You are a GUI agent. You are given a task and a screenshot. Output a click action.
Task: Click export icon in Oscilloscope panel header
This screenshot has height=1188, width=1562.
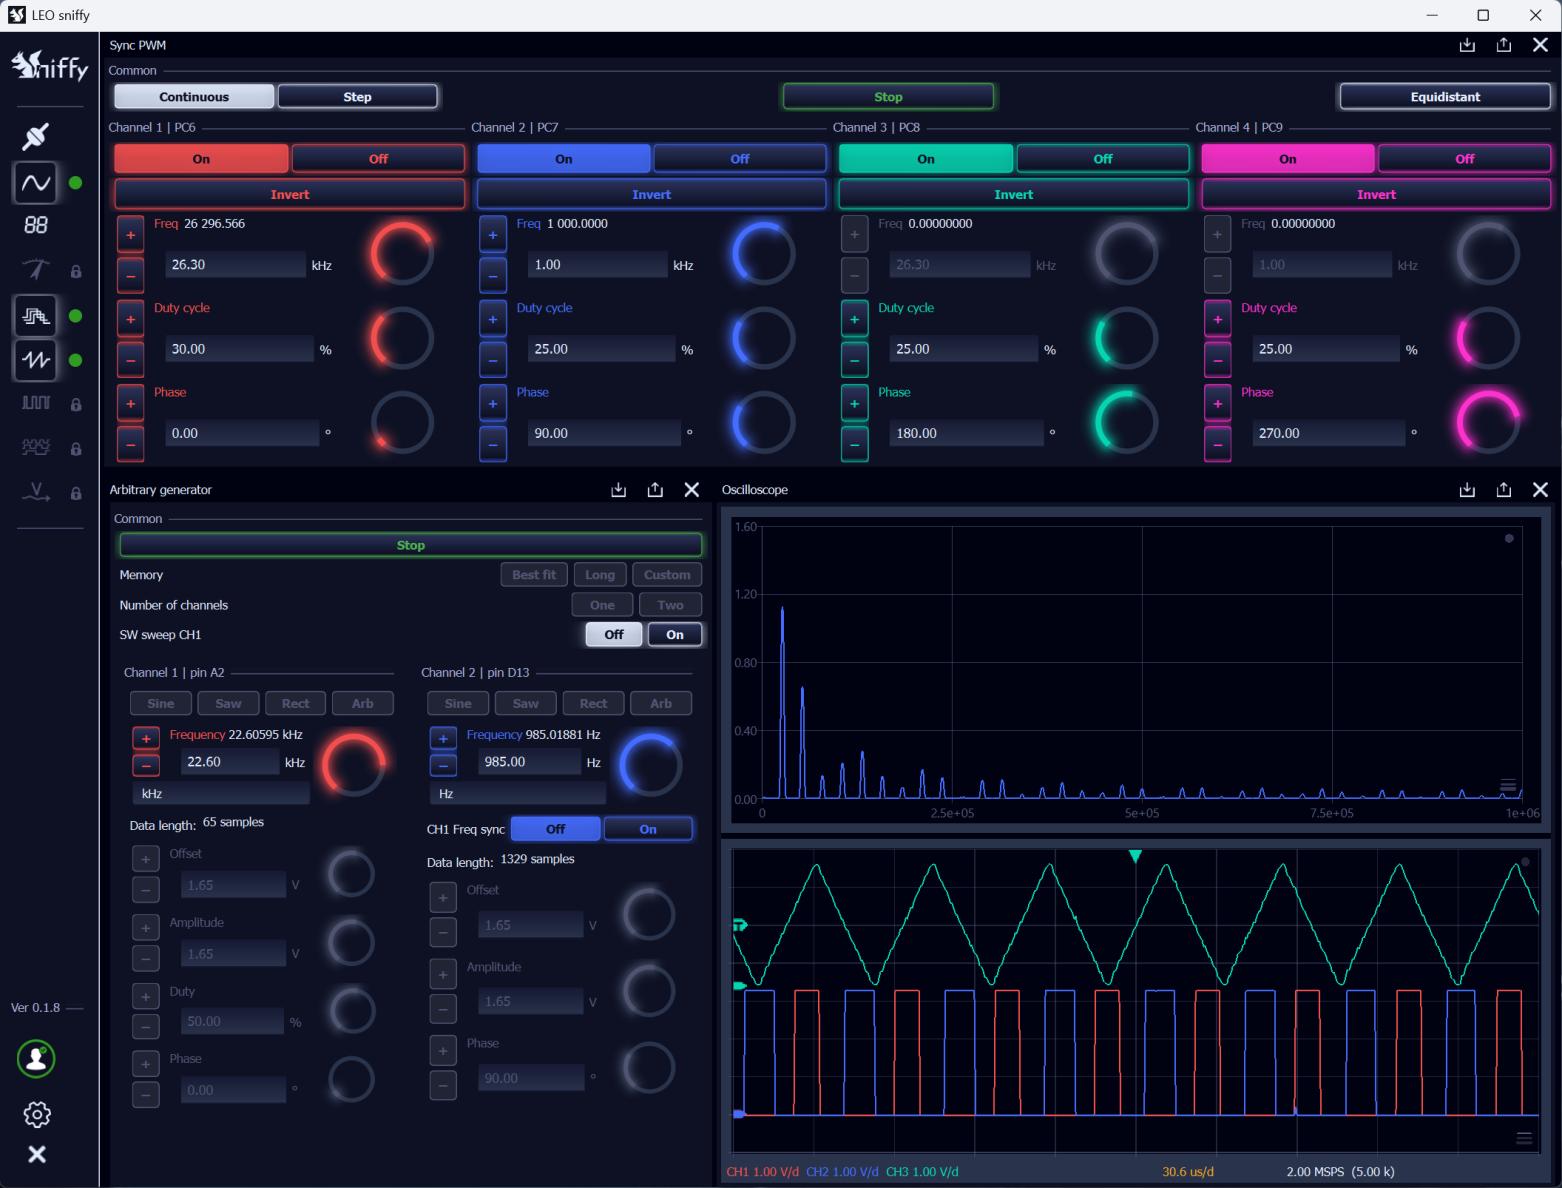click(1503, 490)
